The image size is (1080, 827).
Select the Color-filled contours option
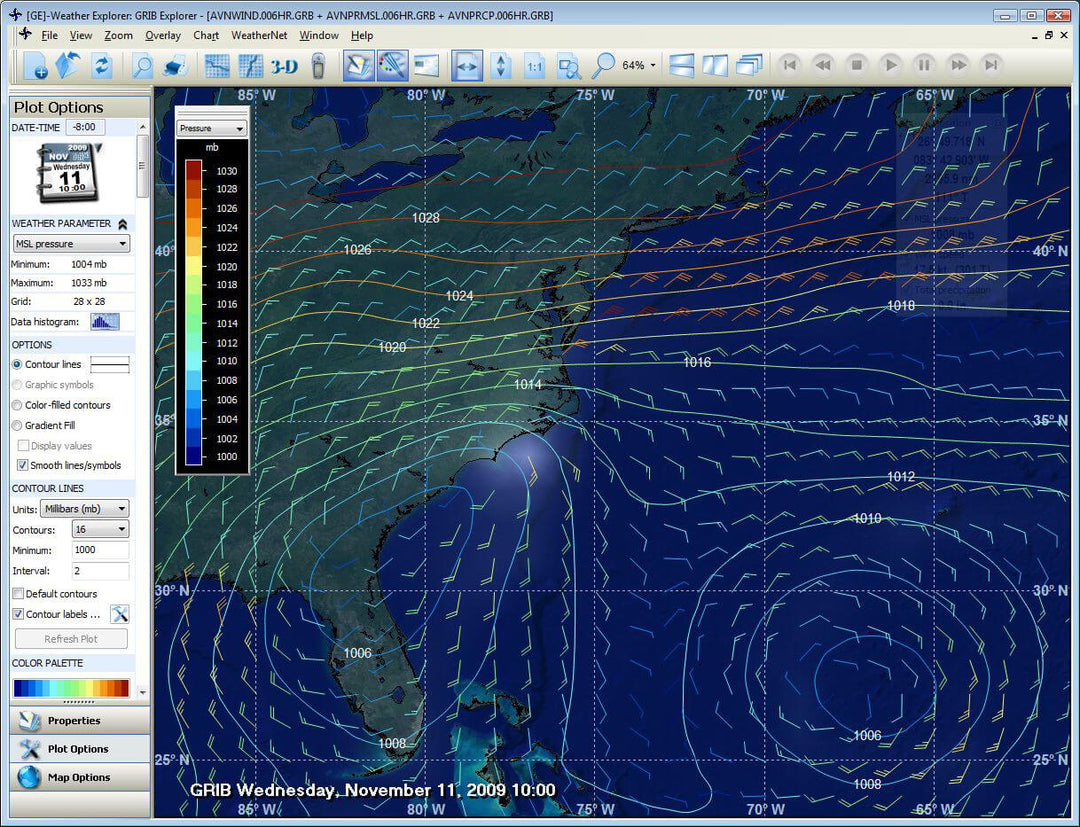[x=17, y=405]
